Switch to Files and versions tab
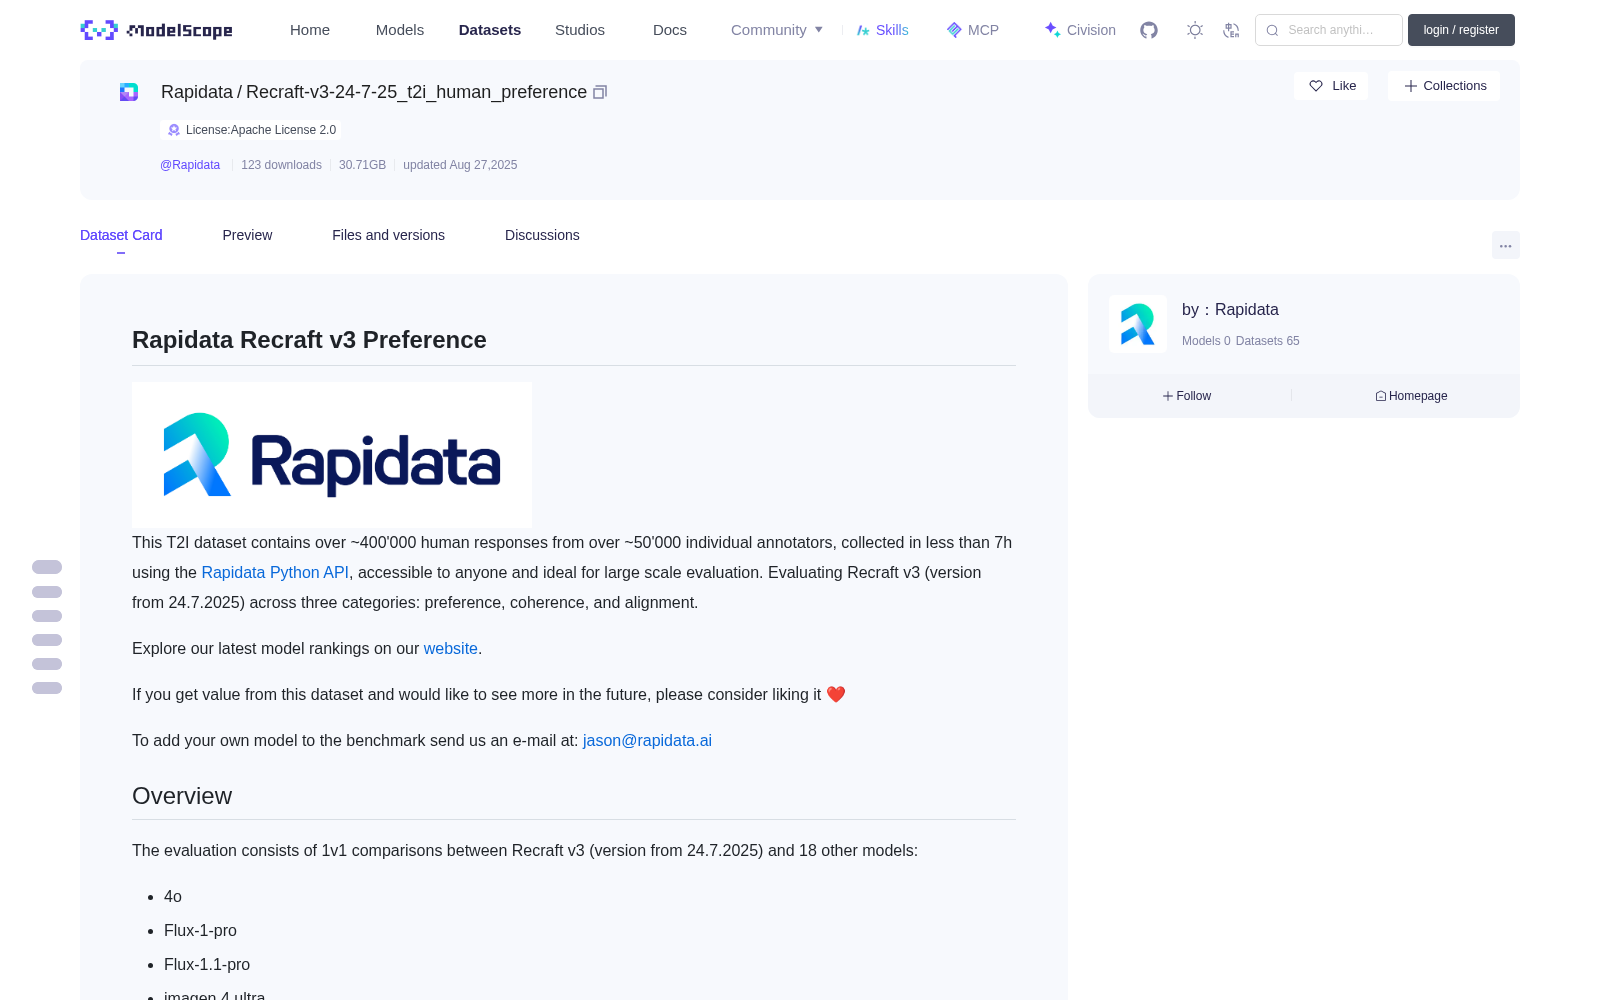The image size is (1600, 1000). 388,235
